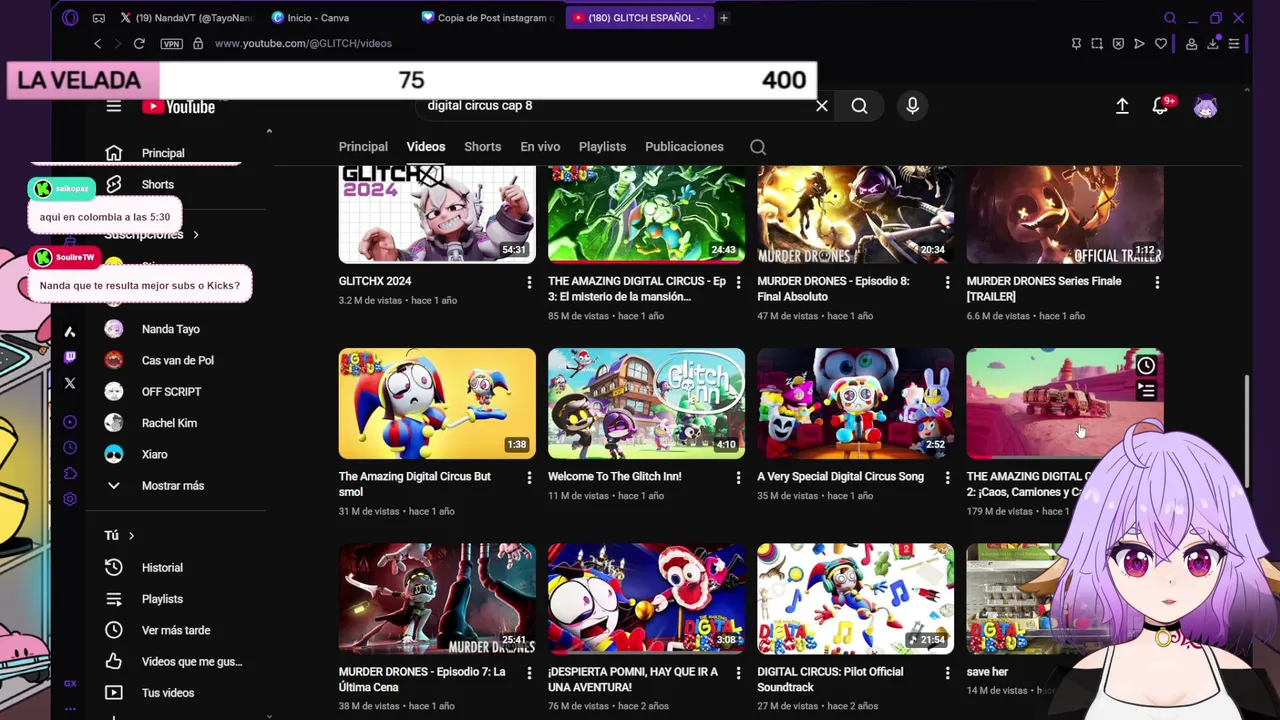Go back with browser back arrow

97,44
